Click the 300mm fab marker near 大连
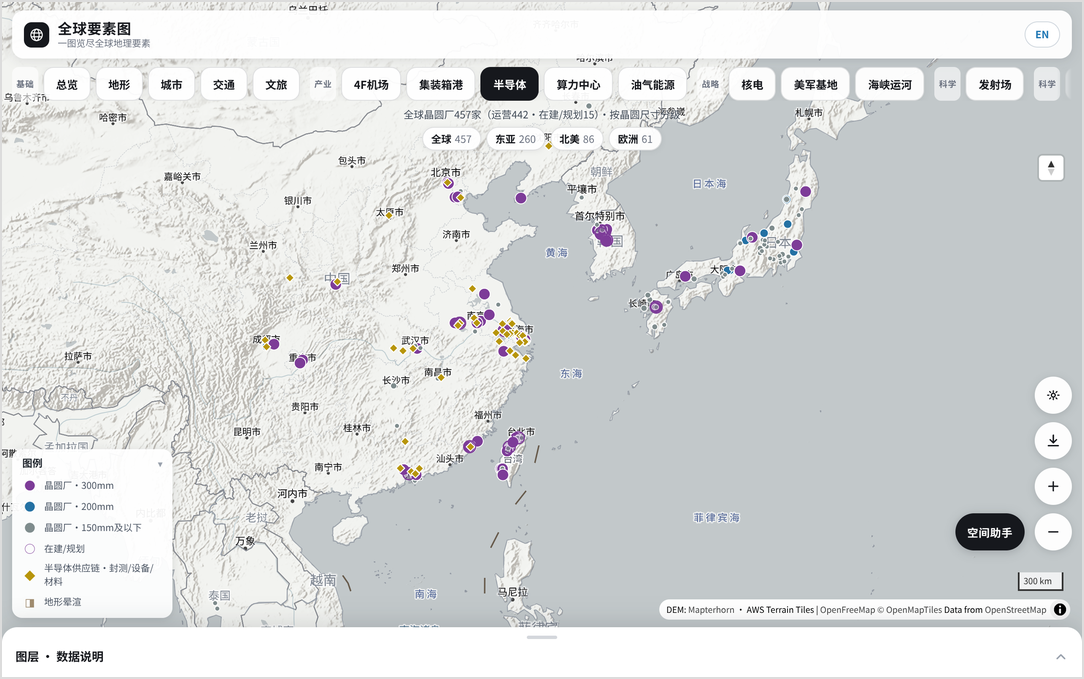Screen dimensions: 1084x679 coord(521,198)
